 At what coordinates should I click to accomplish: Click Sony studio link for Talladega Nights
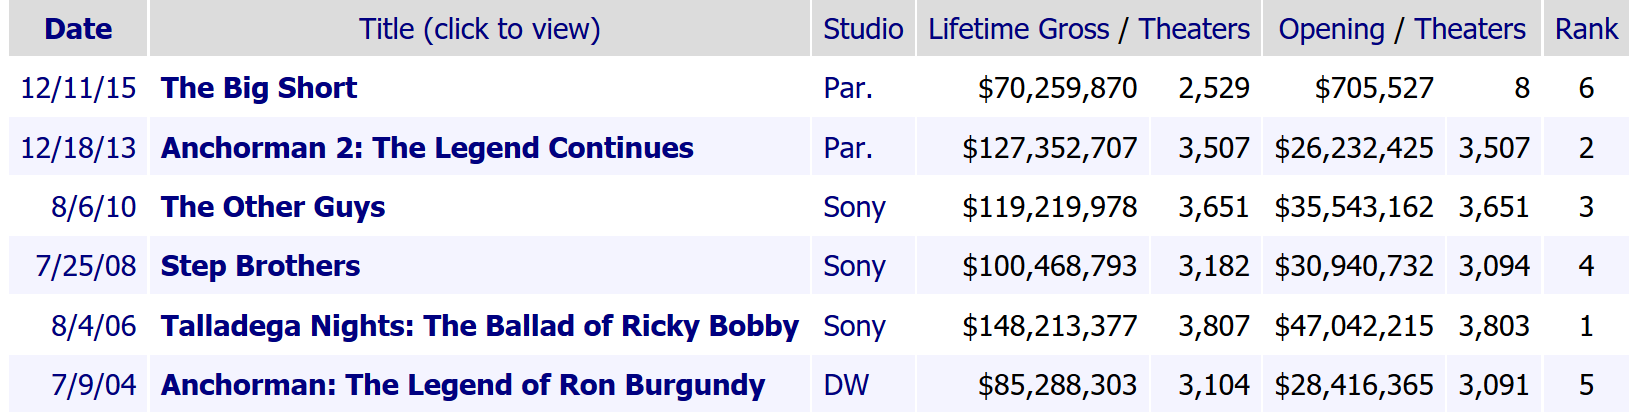tap(854, 326)
